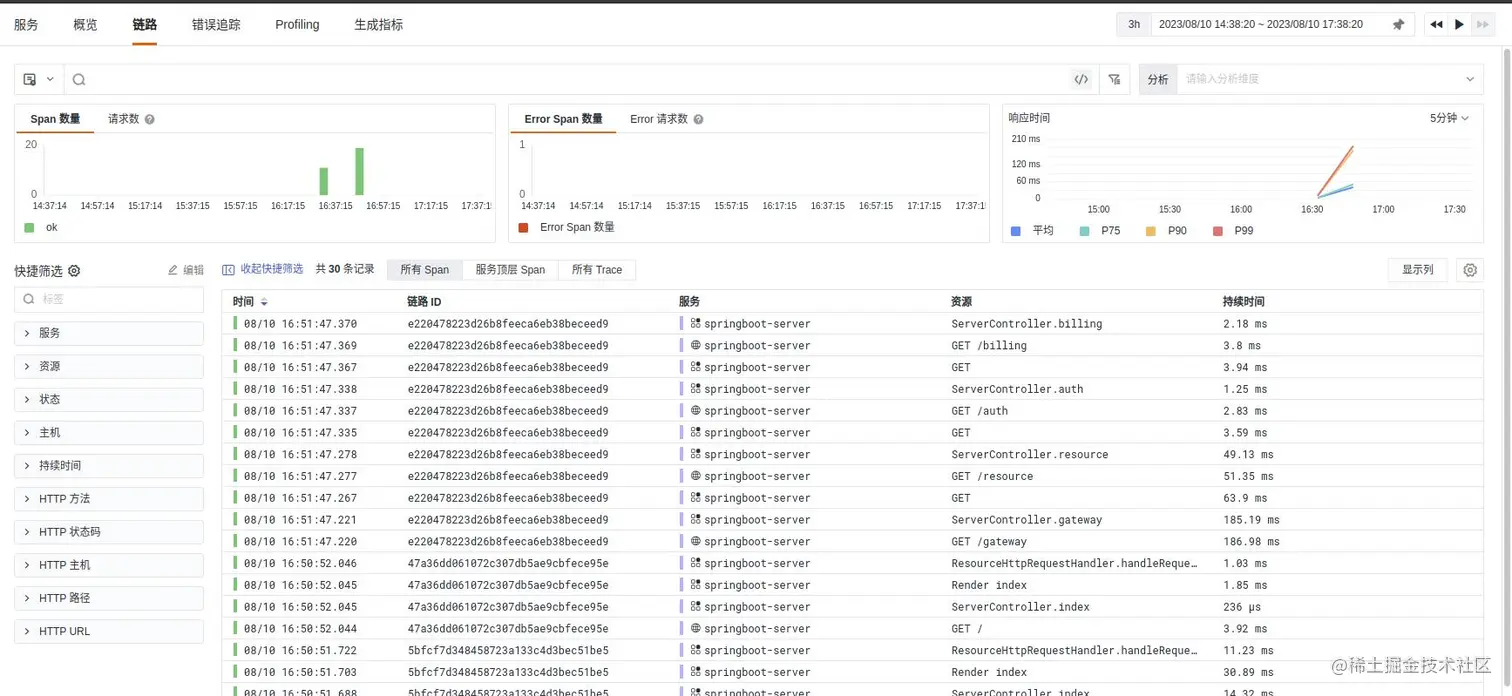Expand the 状态 filter group

109,399
